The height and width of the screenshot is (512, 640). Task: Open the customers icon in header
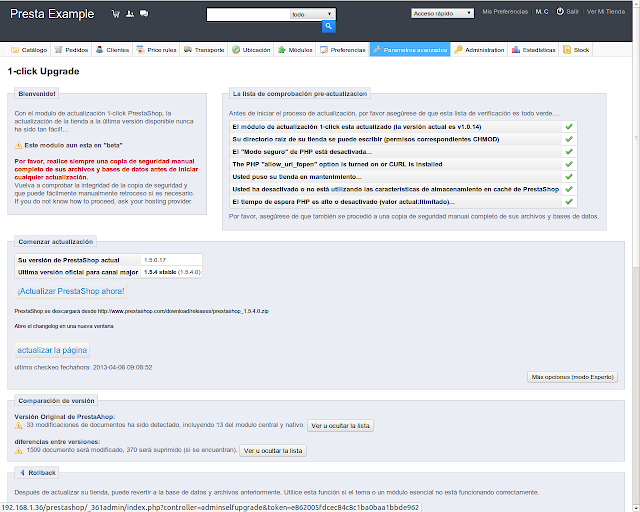[x=130, y=14]
